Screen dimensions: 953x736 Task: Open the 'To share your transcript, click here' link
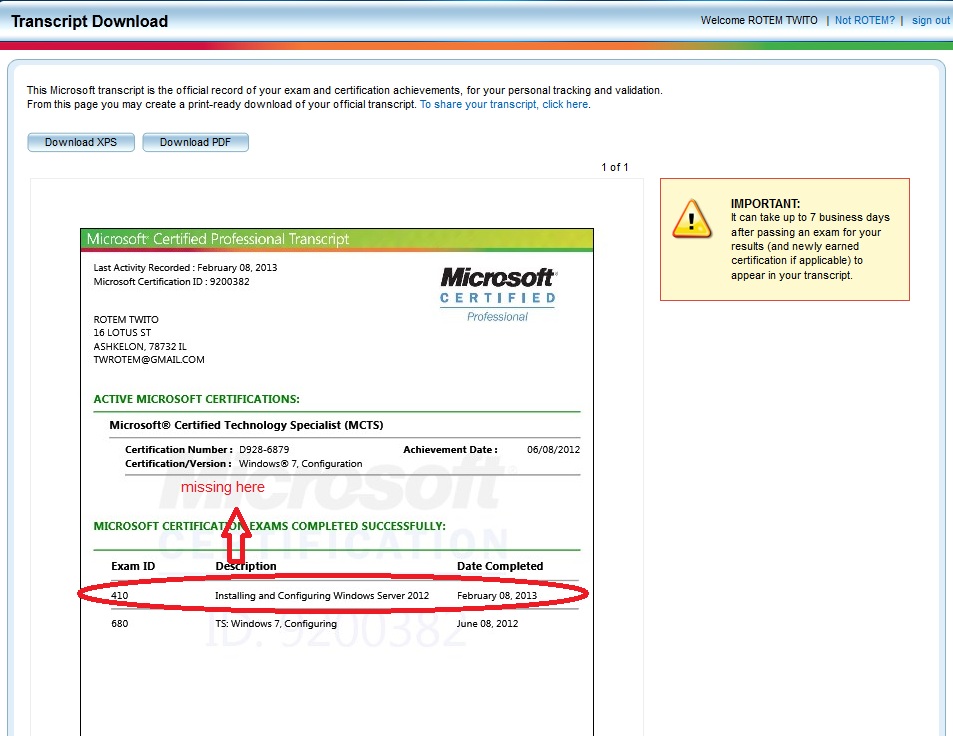click(504, 105)
